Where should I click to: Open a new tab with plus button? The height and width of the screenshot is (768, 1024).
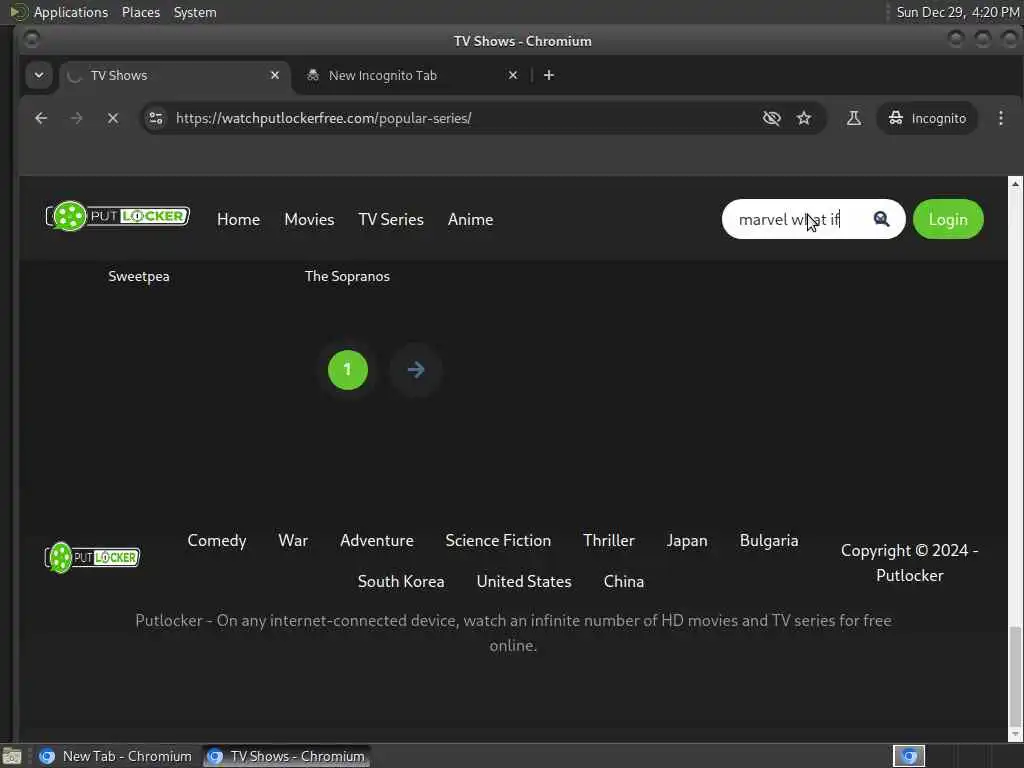click(x=549, y=75)
